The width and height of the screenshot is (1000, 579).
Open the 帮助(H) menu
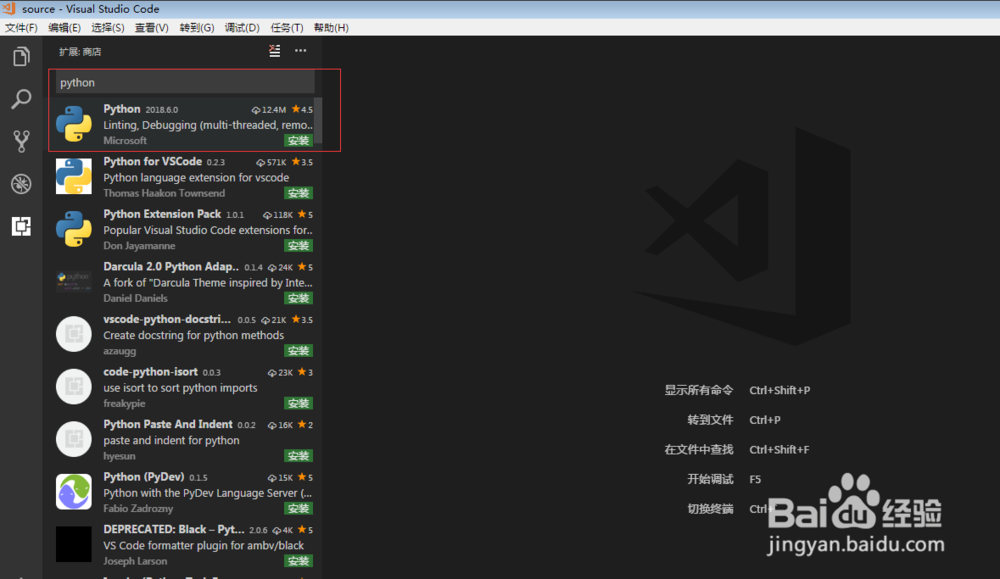click(x=331, y=27)
